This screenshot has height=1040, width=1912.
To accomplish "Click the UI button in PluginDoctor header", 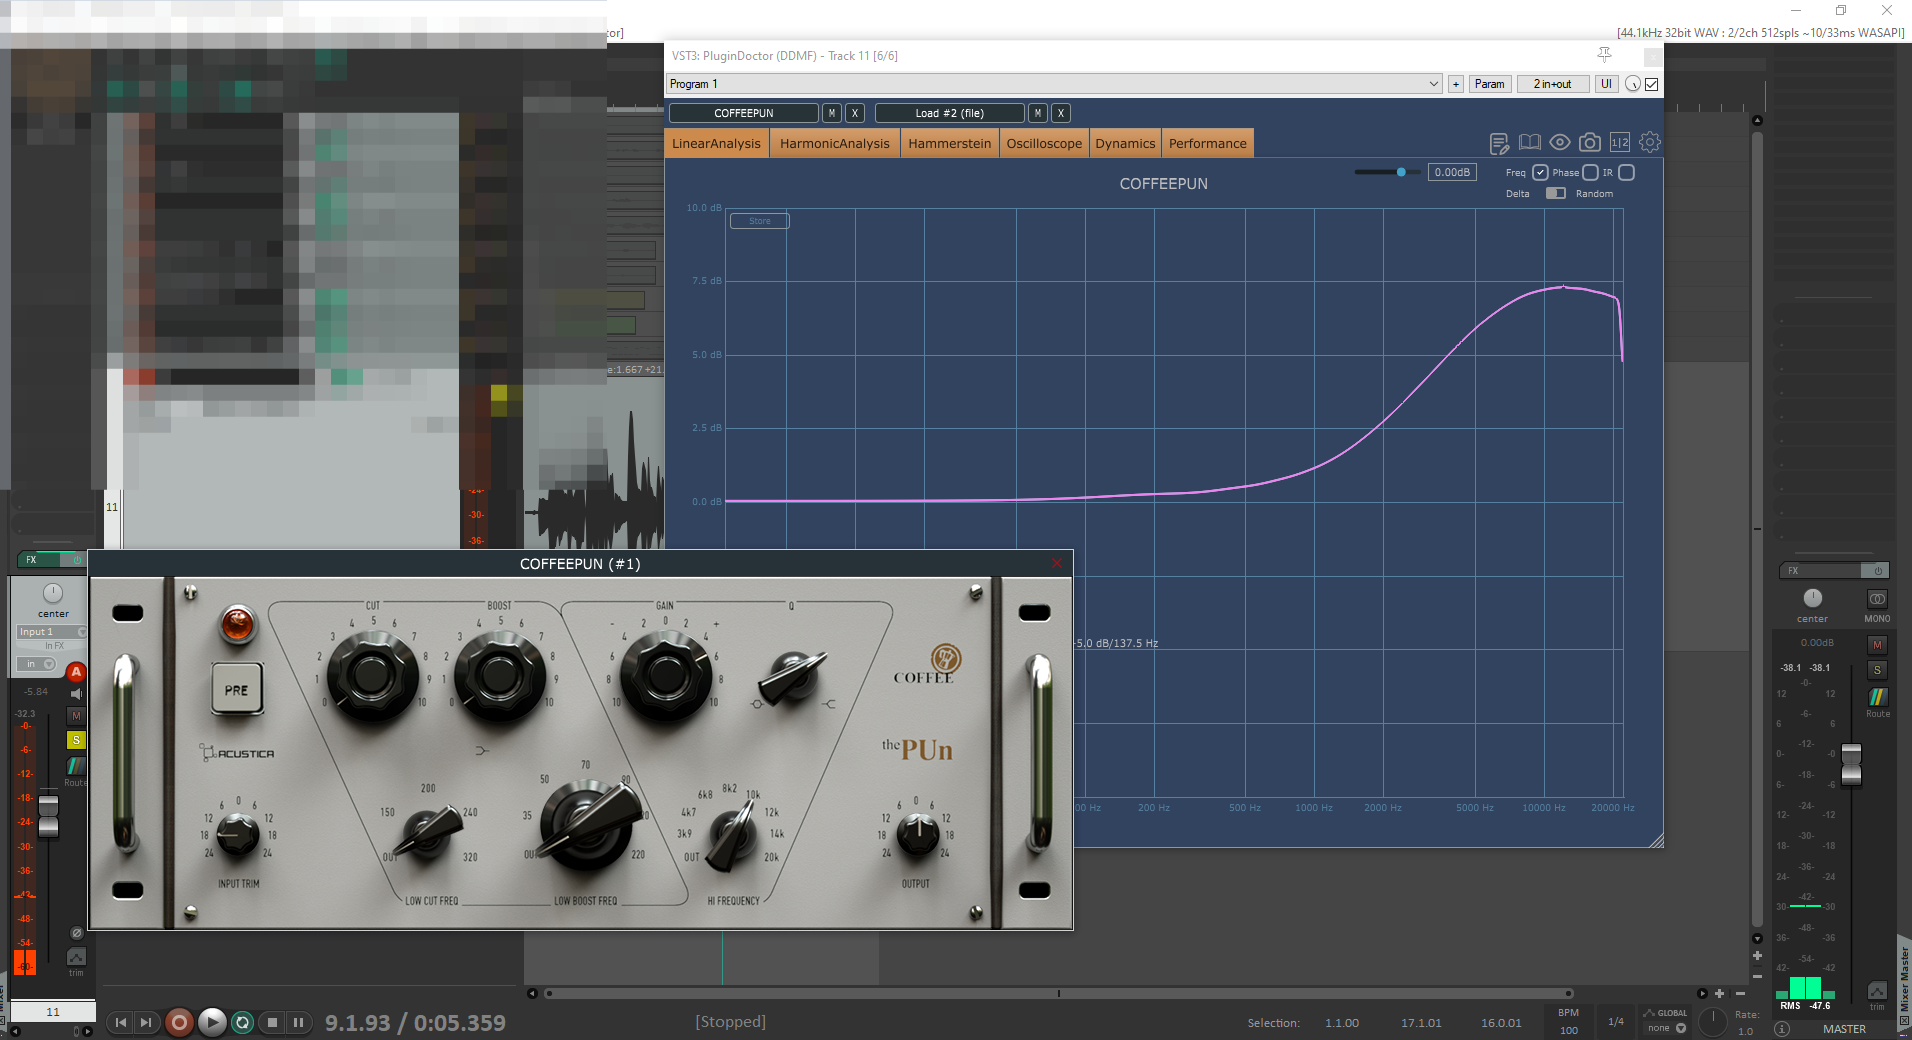I will [1606, 84].
